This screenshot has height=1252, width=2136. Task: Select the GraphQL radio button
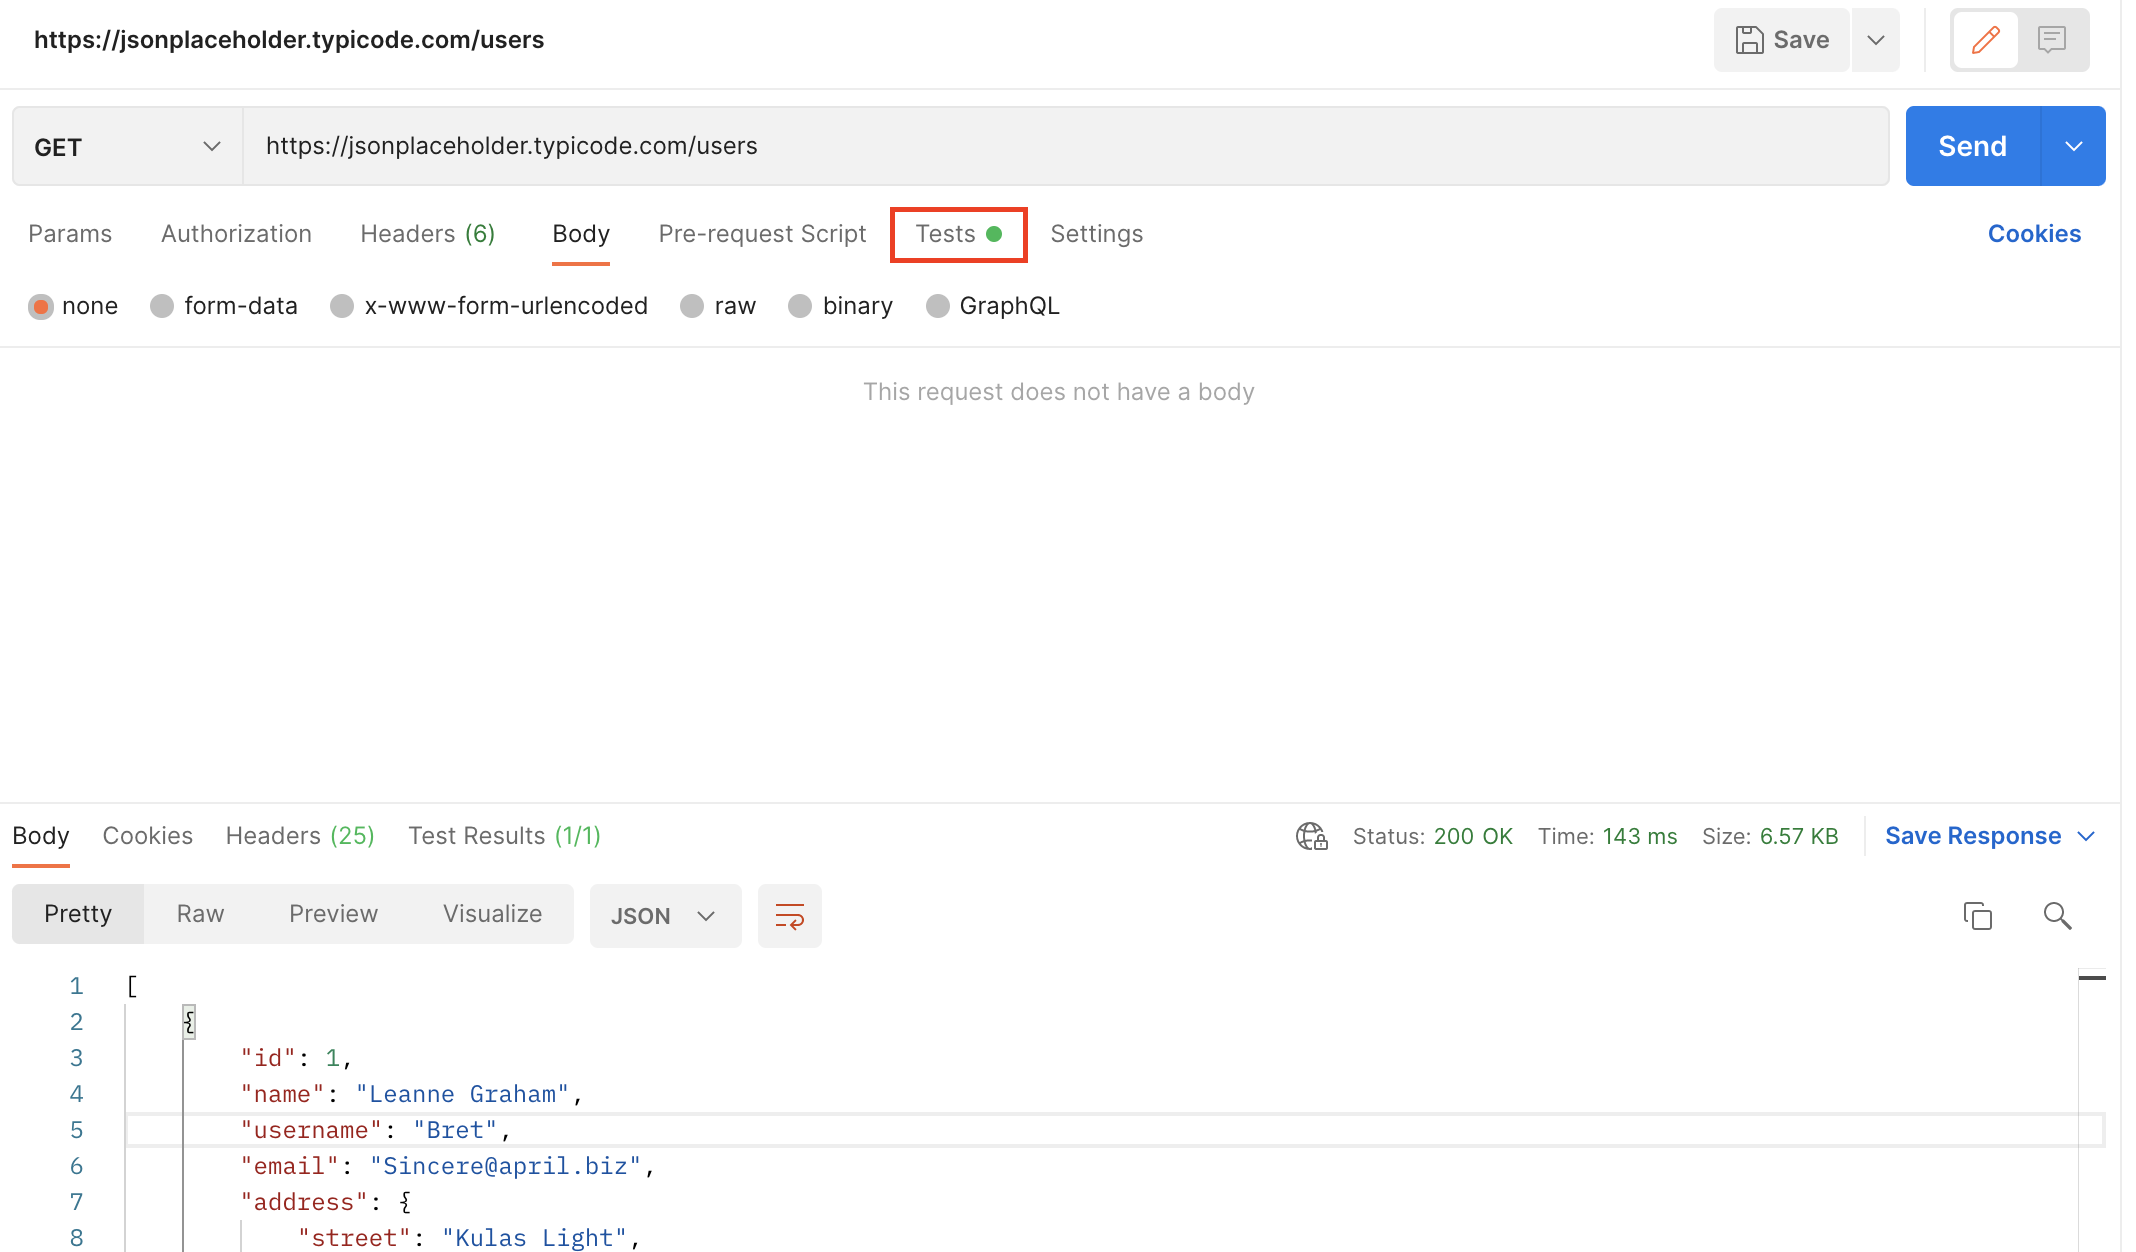(x=937, y=306)
